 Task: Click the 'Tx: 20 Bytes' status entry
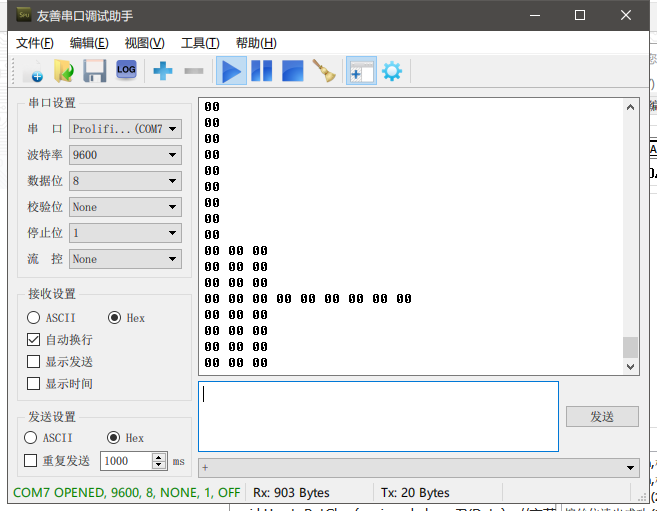(415, 493)
